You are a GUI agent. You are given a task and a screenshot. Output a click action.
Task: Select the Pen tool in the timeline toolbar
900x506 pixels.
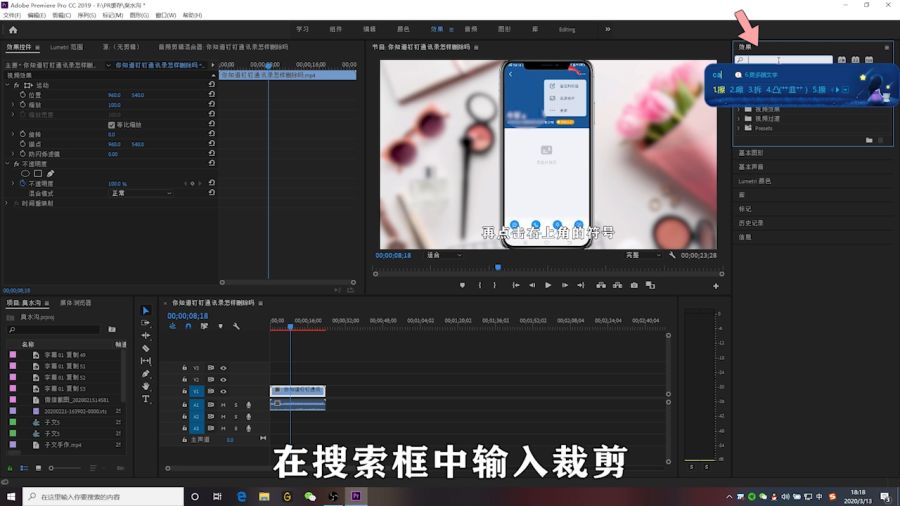coord(146,374)
